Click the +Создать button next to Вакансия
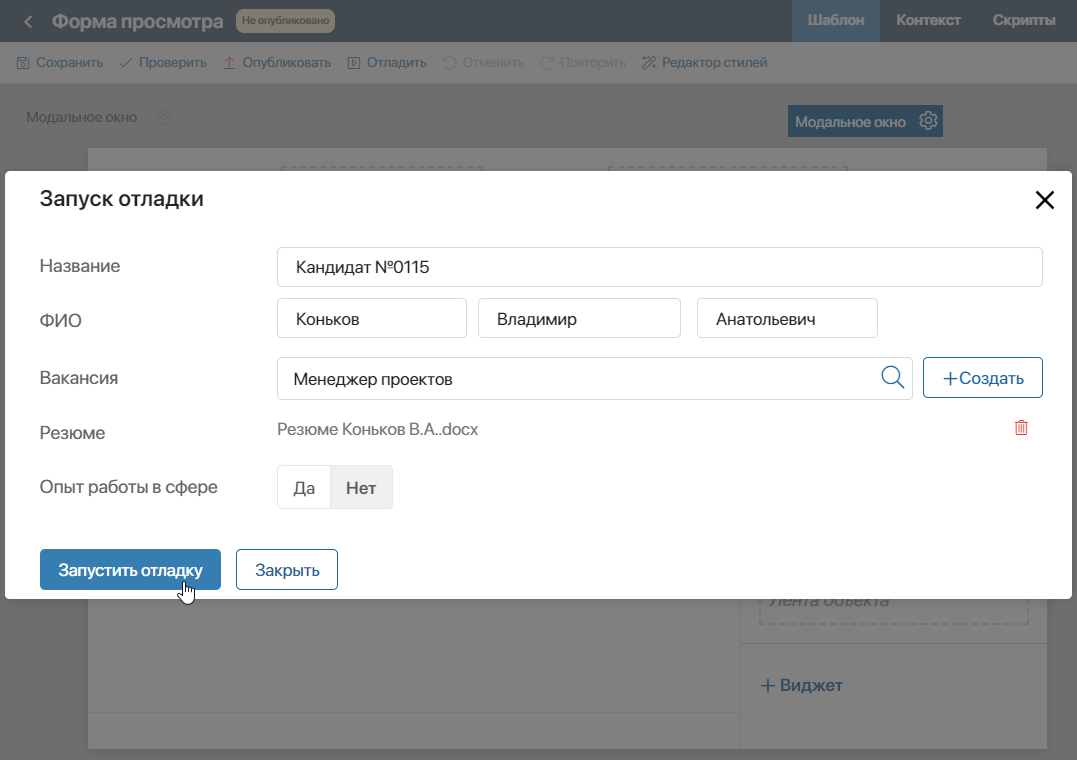 (x=983, y=378)
